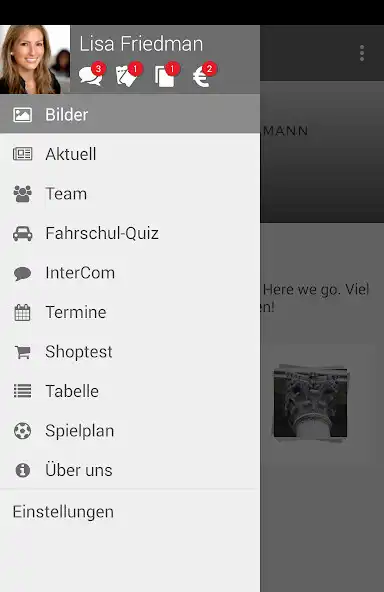The image size is (384, 592).
Task: Tap Lisa Friedman's profile photo
Action: pyautogui.click(x=35, y=59)
